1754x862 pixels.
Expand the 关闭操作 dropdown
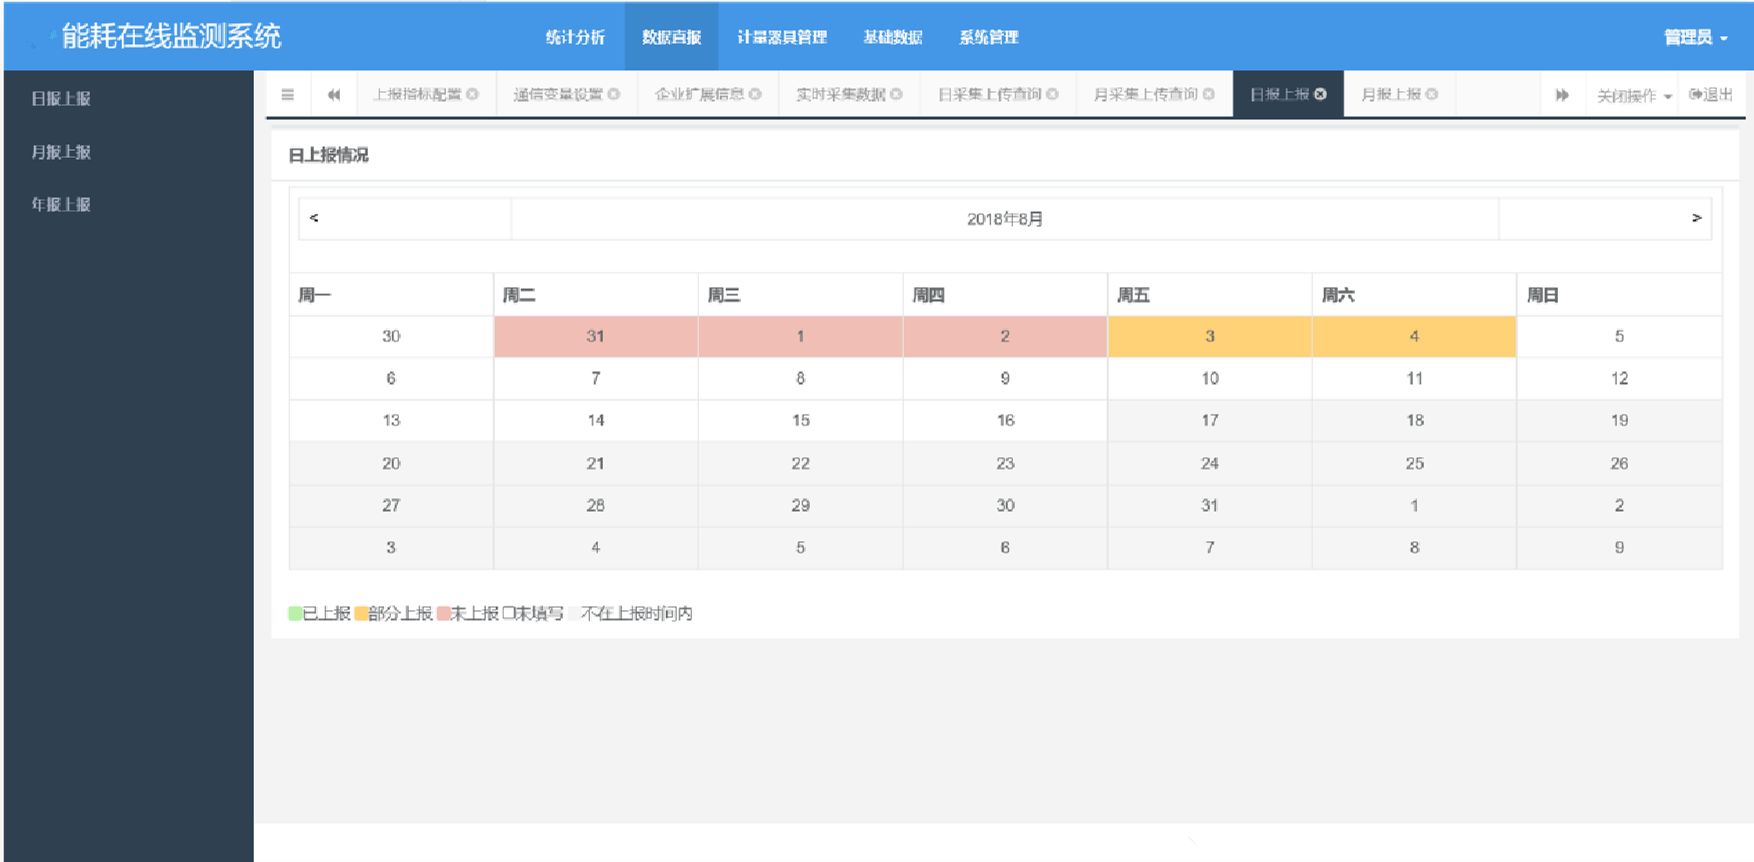pos(1633,95)
